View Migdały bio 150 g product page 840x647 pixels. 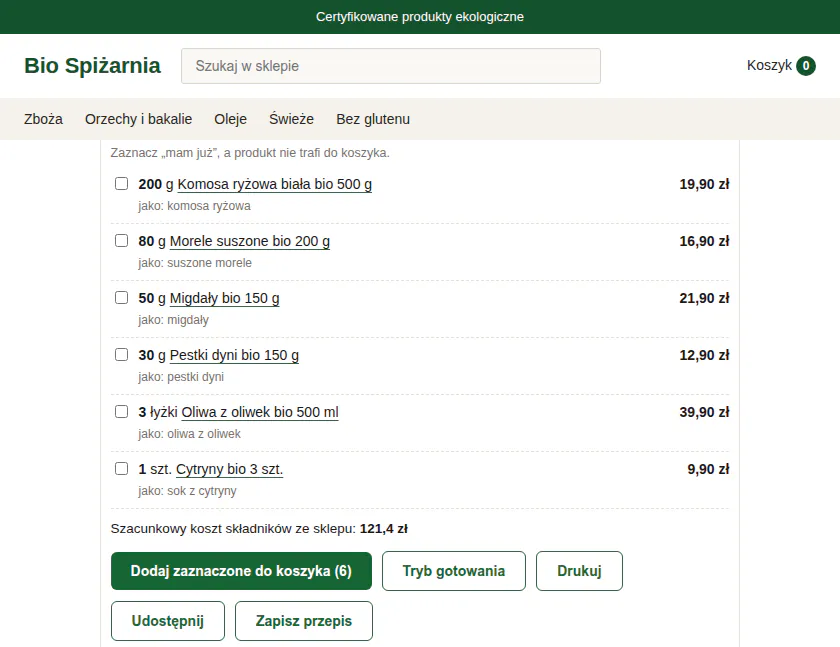(x=224, y=298)
